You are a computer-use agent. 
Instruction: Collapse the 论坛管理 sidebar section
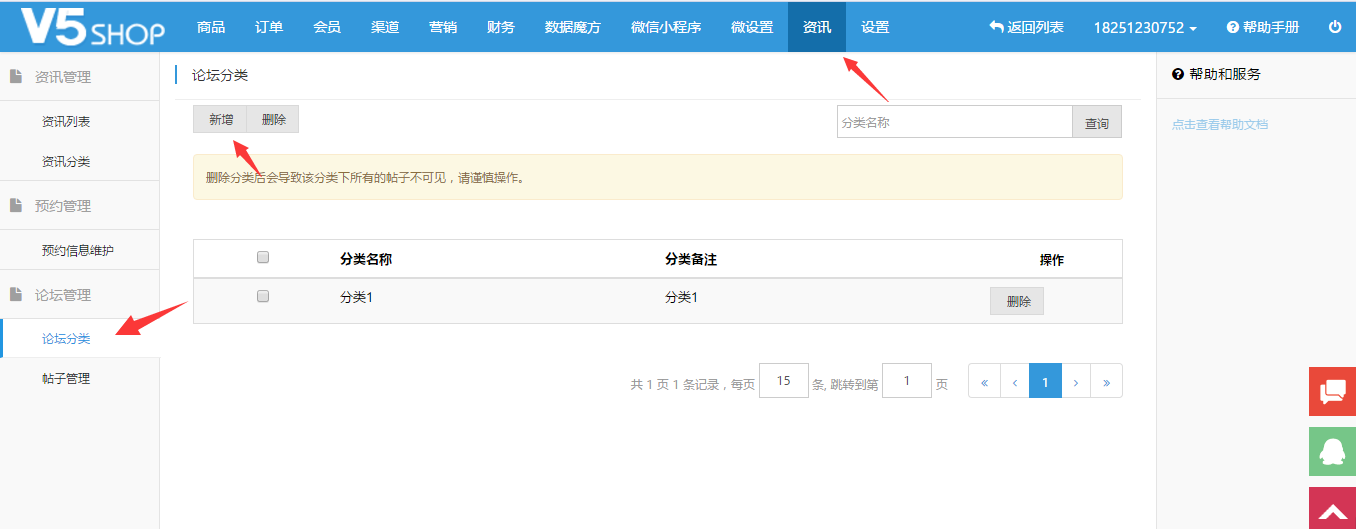tap(62, 295)
